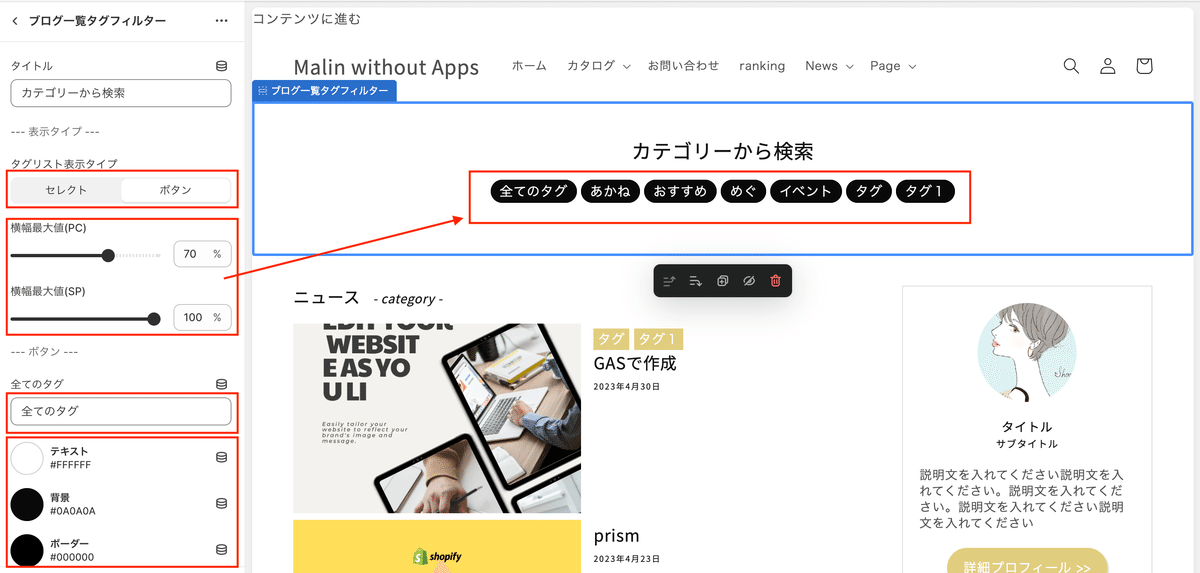Screen dimensions: 1200x573
Task: Open the three-dots more options menu
Action: tap(221, 20)
